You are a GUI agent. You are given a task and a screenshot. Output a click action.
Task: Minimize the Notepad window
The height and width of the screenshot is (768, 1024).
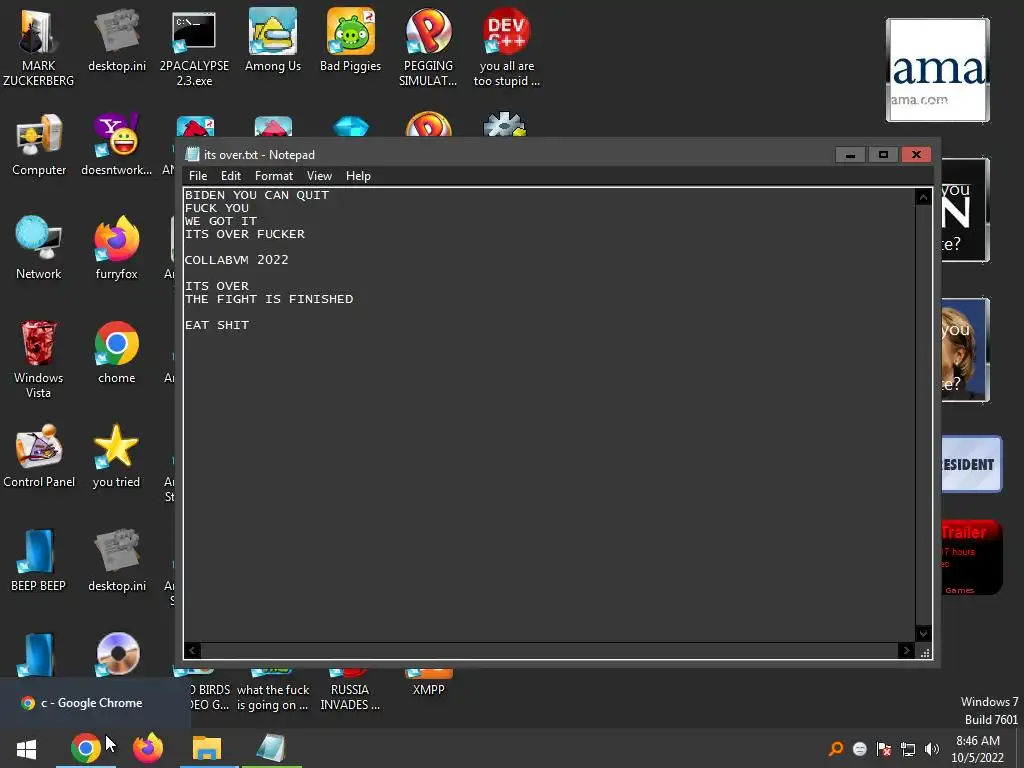tap(850, 155)
